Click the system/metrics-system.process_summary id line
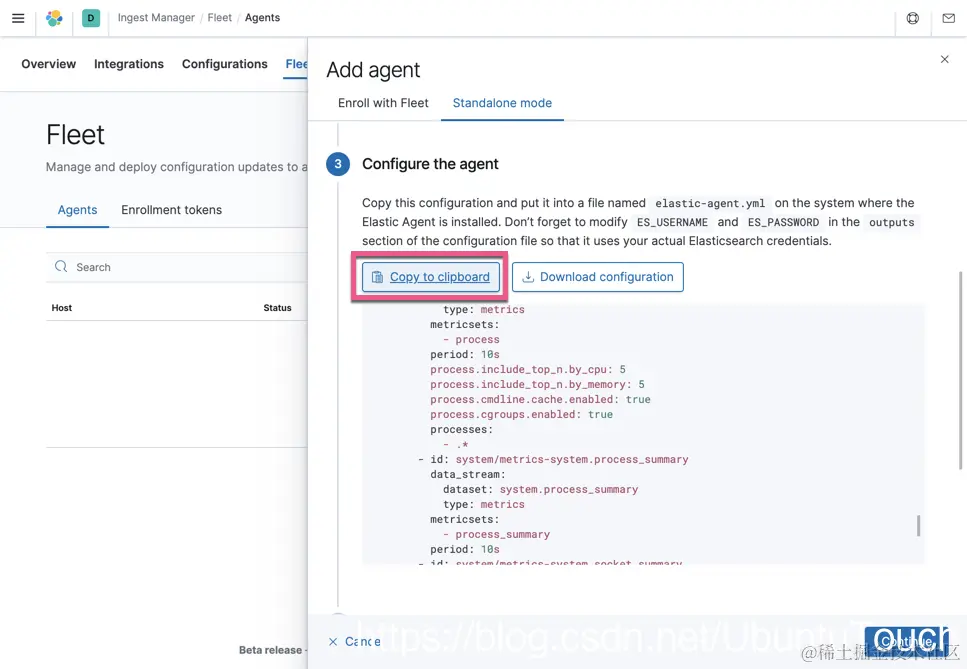The image size is (967, 669). point(553,459)
